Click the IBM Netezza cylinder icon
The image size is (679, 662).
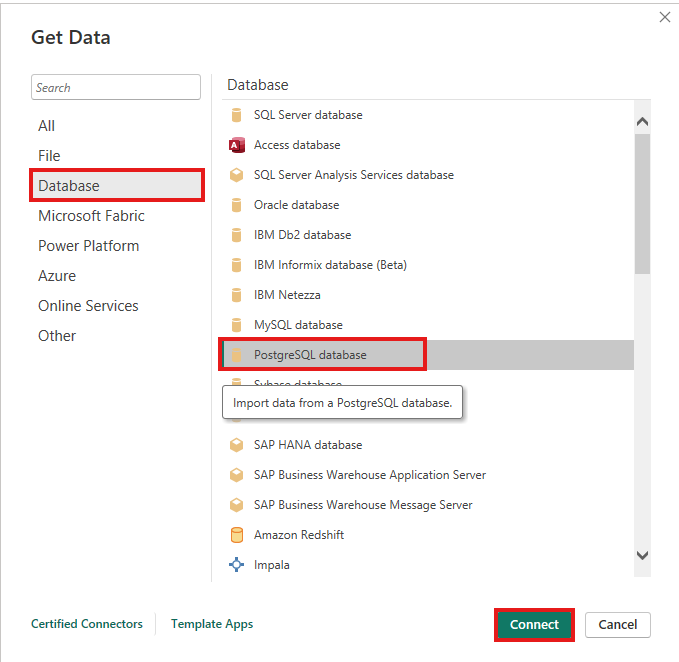click(236, 295)
